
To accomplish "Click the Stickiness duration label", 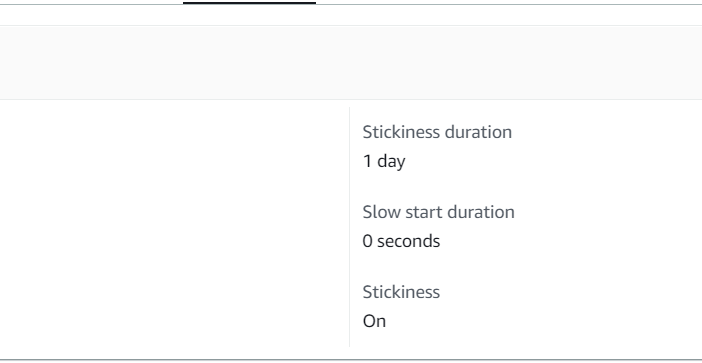I will pos(437,132).
